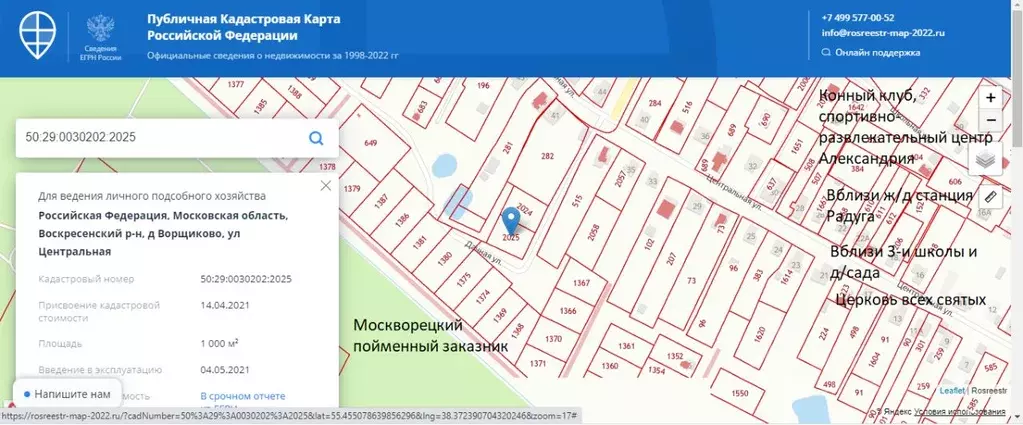The image size is (1023, 425).
Task: Click the cadastral map globe logo
Action: pos(37,35)
